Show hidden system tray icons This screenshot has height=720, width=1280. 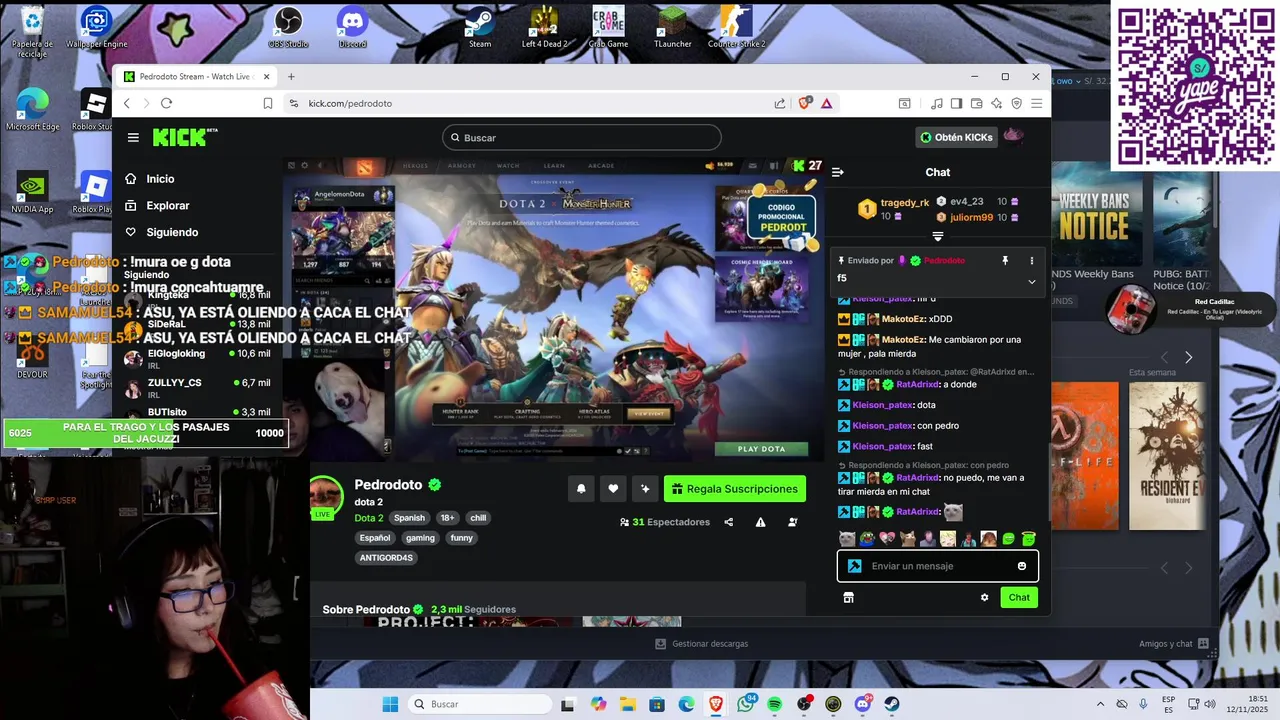(x=1100, y=704)
